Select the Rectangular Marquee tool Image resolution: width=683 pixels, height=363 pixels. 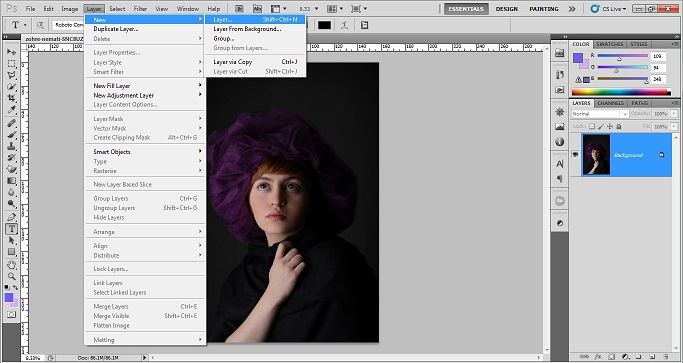[x=11, y=64]
